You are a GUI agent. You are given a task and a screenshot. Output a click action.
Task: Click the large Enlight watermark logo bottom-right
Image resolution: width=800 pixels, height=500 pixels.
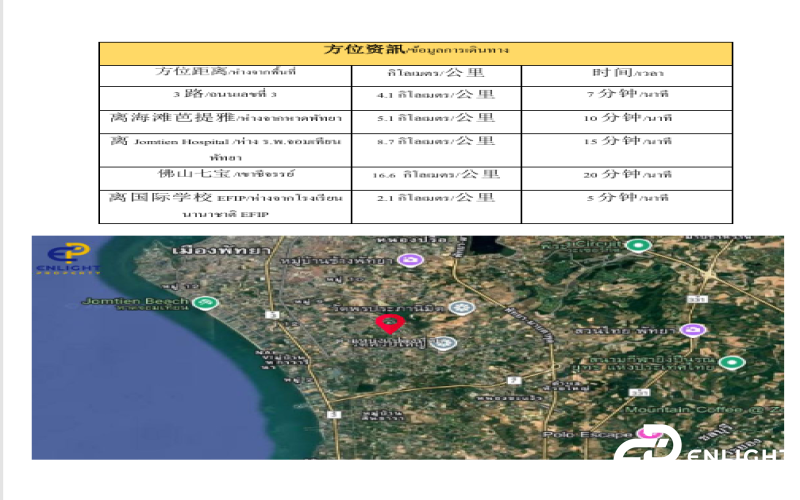point(700,448)
